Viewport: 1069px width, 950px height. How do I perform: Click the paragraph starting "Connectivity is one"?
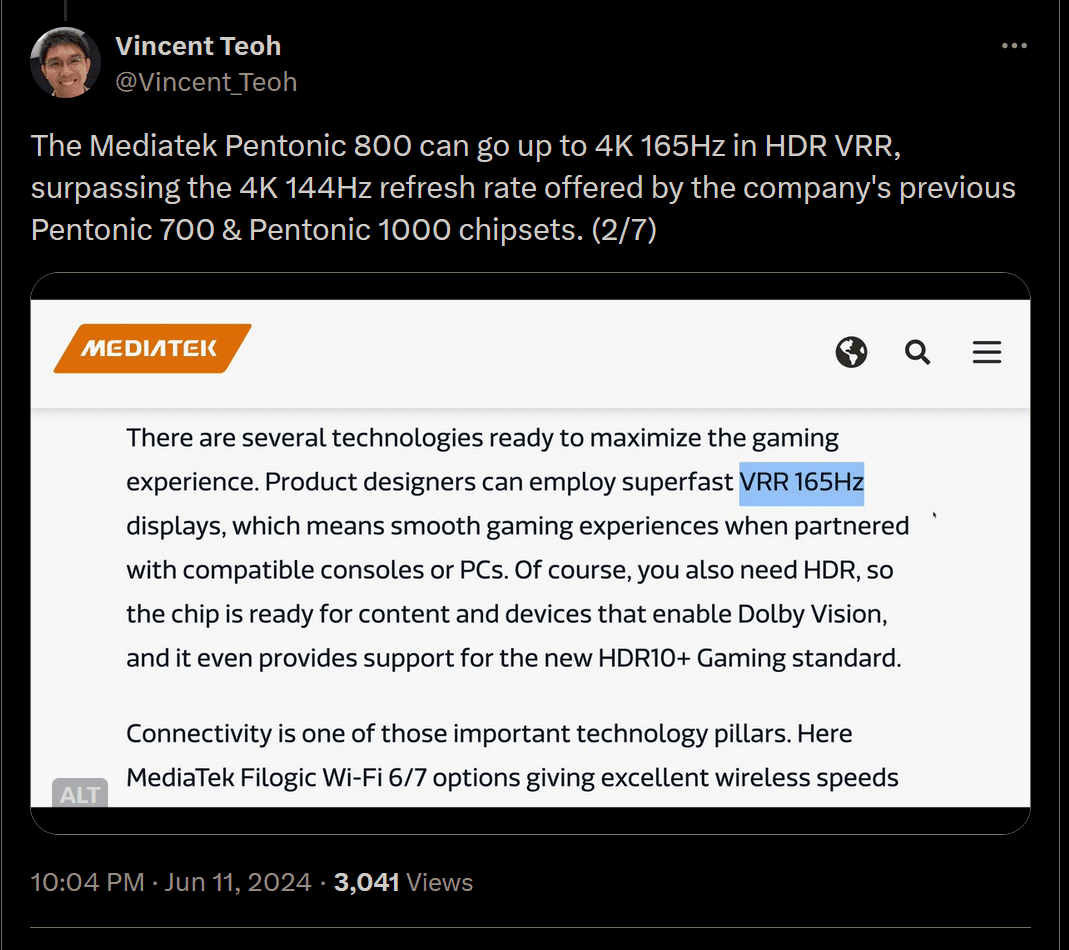[512, 756]
